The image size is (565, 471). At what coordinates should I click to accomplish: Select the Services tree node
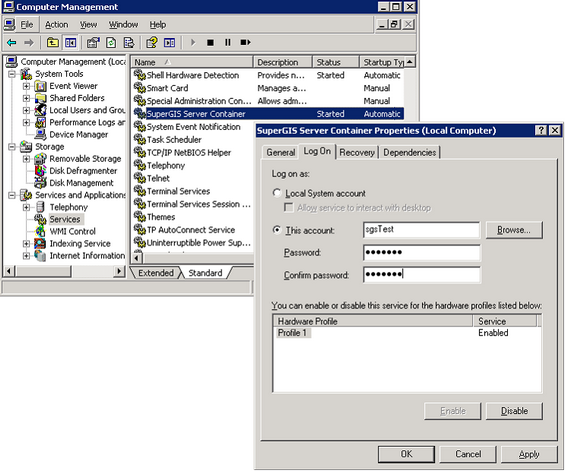[x=65, y=219]
